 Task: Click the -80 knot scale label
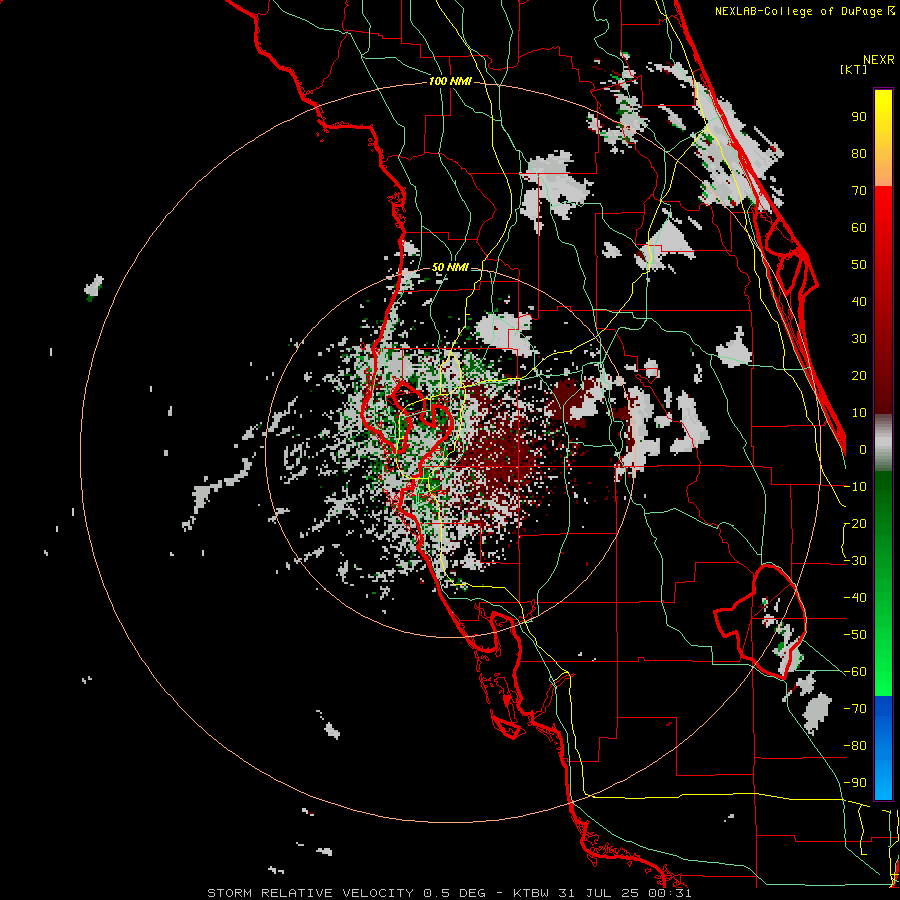(855, 746)
